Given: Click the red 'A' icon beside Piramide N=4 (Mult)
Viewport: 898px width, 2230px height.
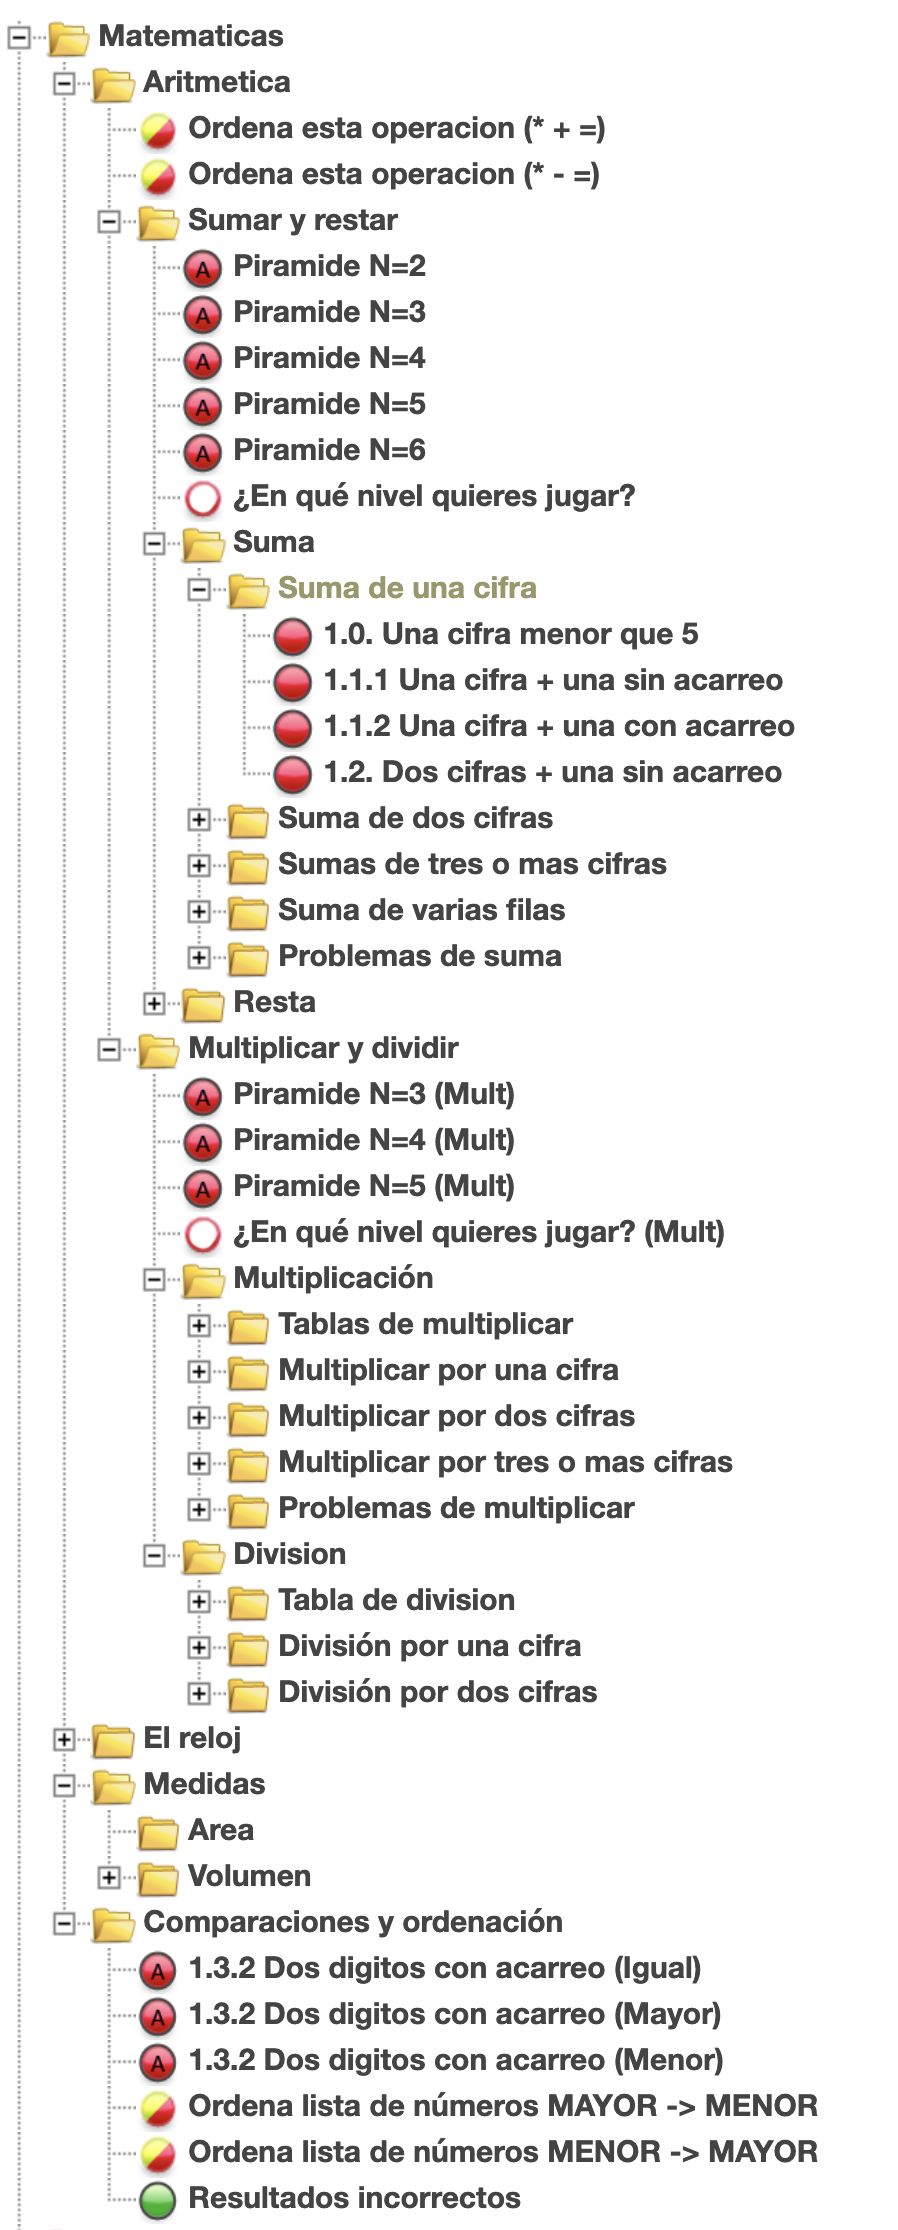Looking at the screenshot, I should 203,1141.
